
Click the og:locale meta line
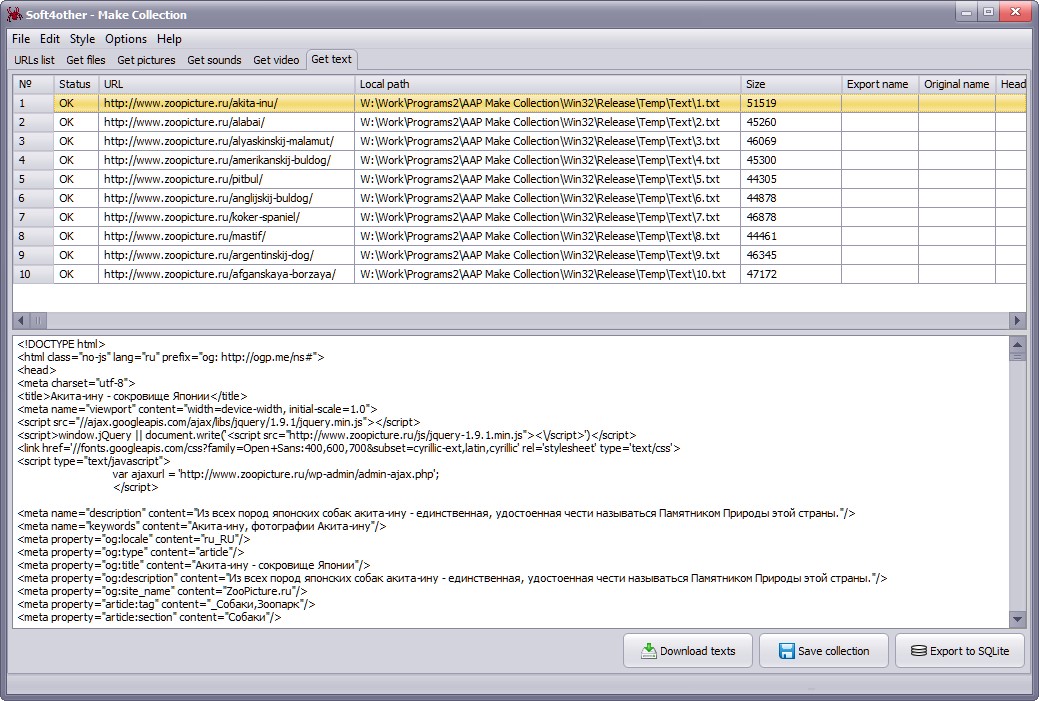tap(134, 539)
